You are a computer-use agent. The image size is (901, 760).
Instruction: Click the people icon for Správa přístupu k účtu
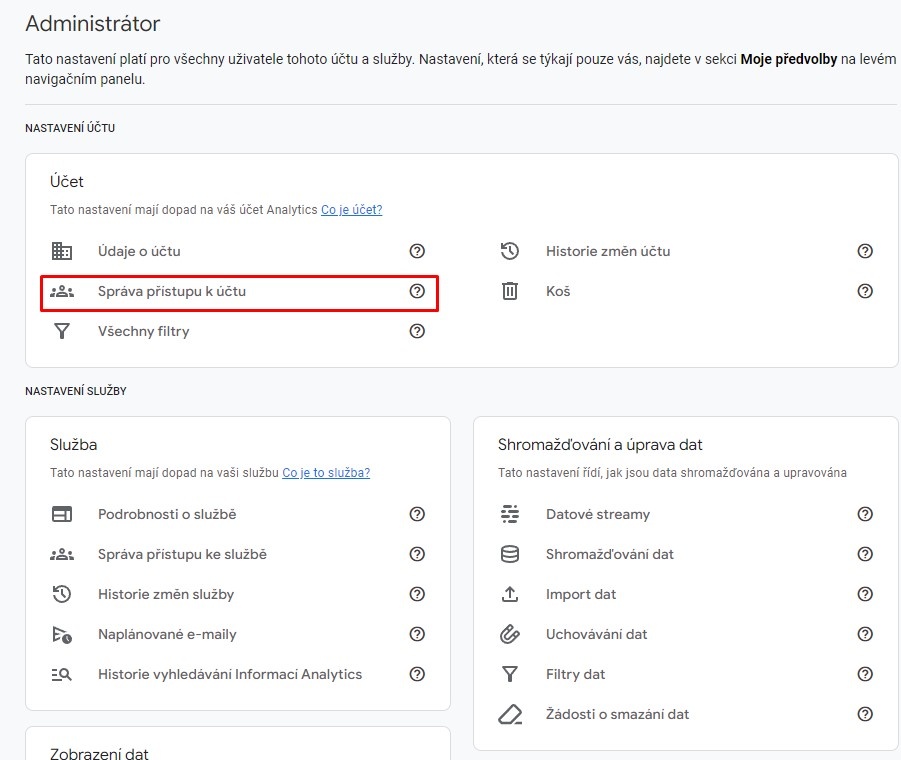[x=61, y=291]
